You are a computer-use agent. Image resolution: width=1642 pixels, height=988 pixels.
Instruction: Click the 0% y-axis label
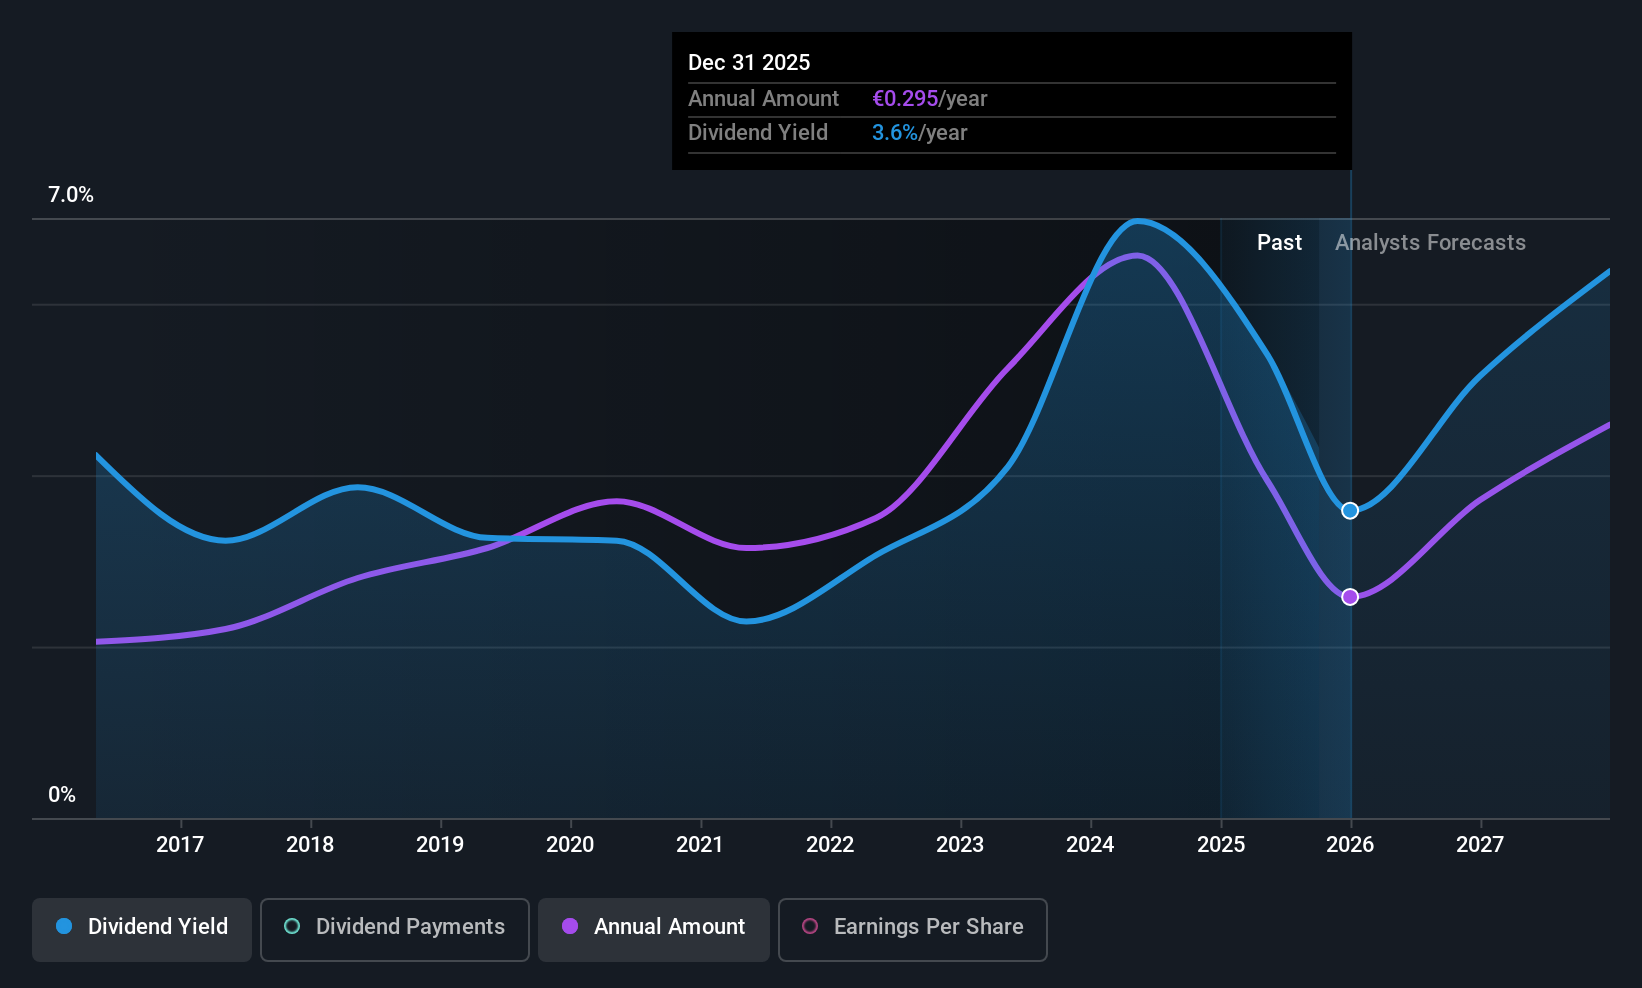tap(62, 795)
